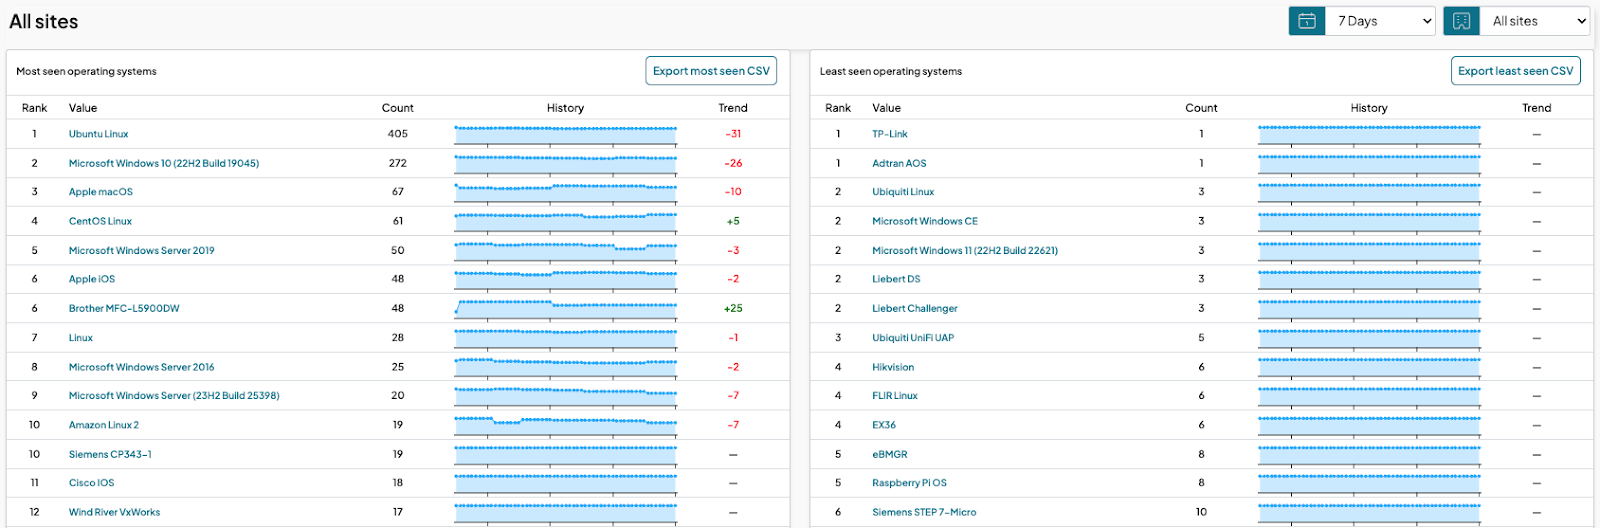Click the -31 trend value for Ubuntu Linux
The height and width of the screenshot is (528, 1600).
733,134
